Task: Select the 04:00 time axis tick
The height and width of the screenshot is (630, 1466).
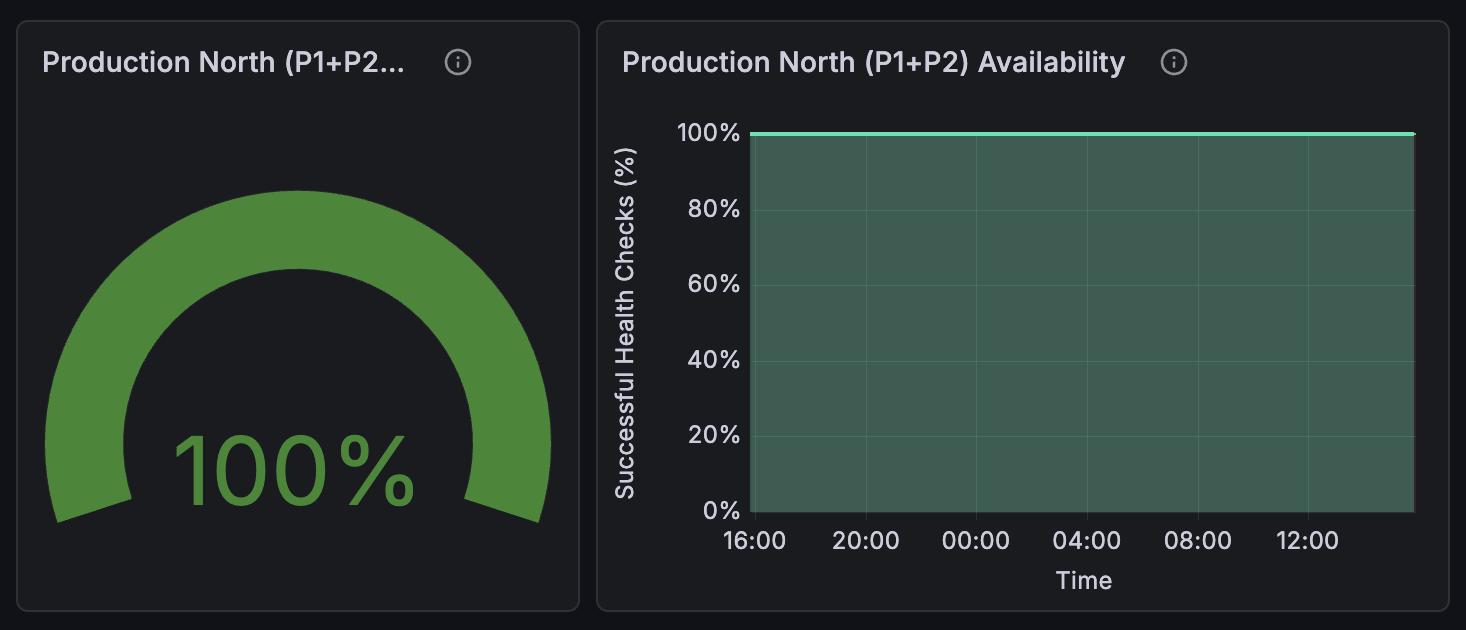Action: (x=1088, y=541)
